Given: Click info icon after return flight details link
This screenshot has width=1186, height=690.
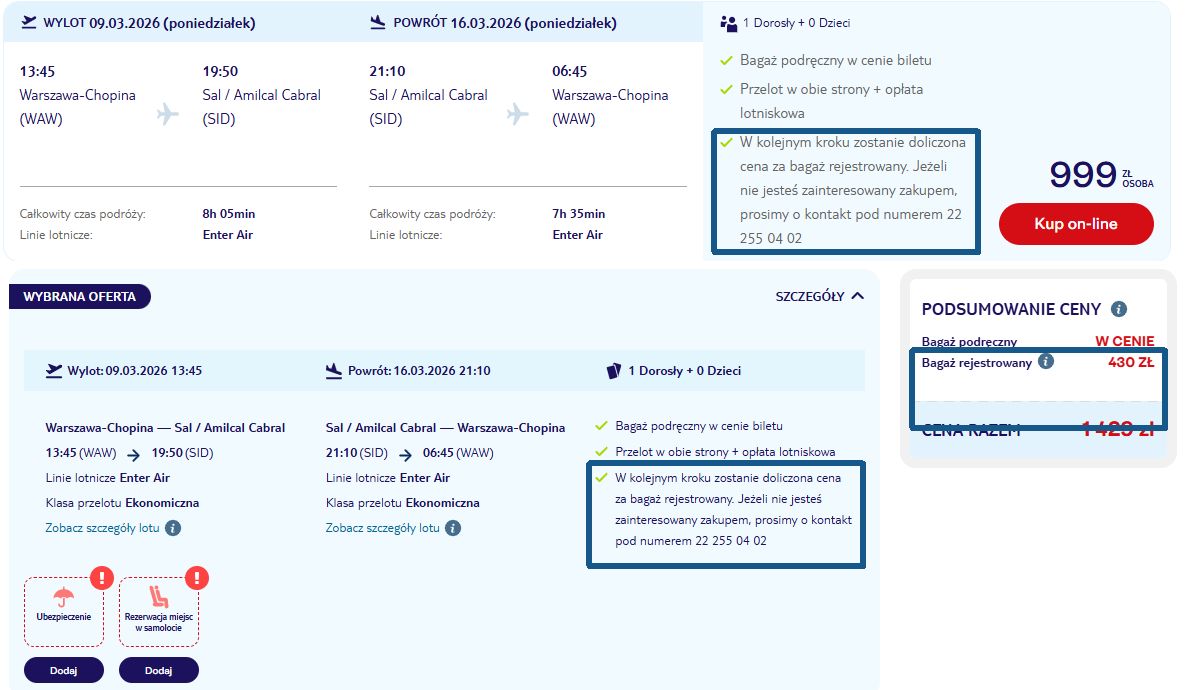Looking at the screenshot, I should tap(453, 528).
